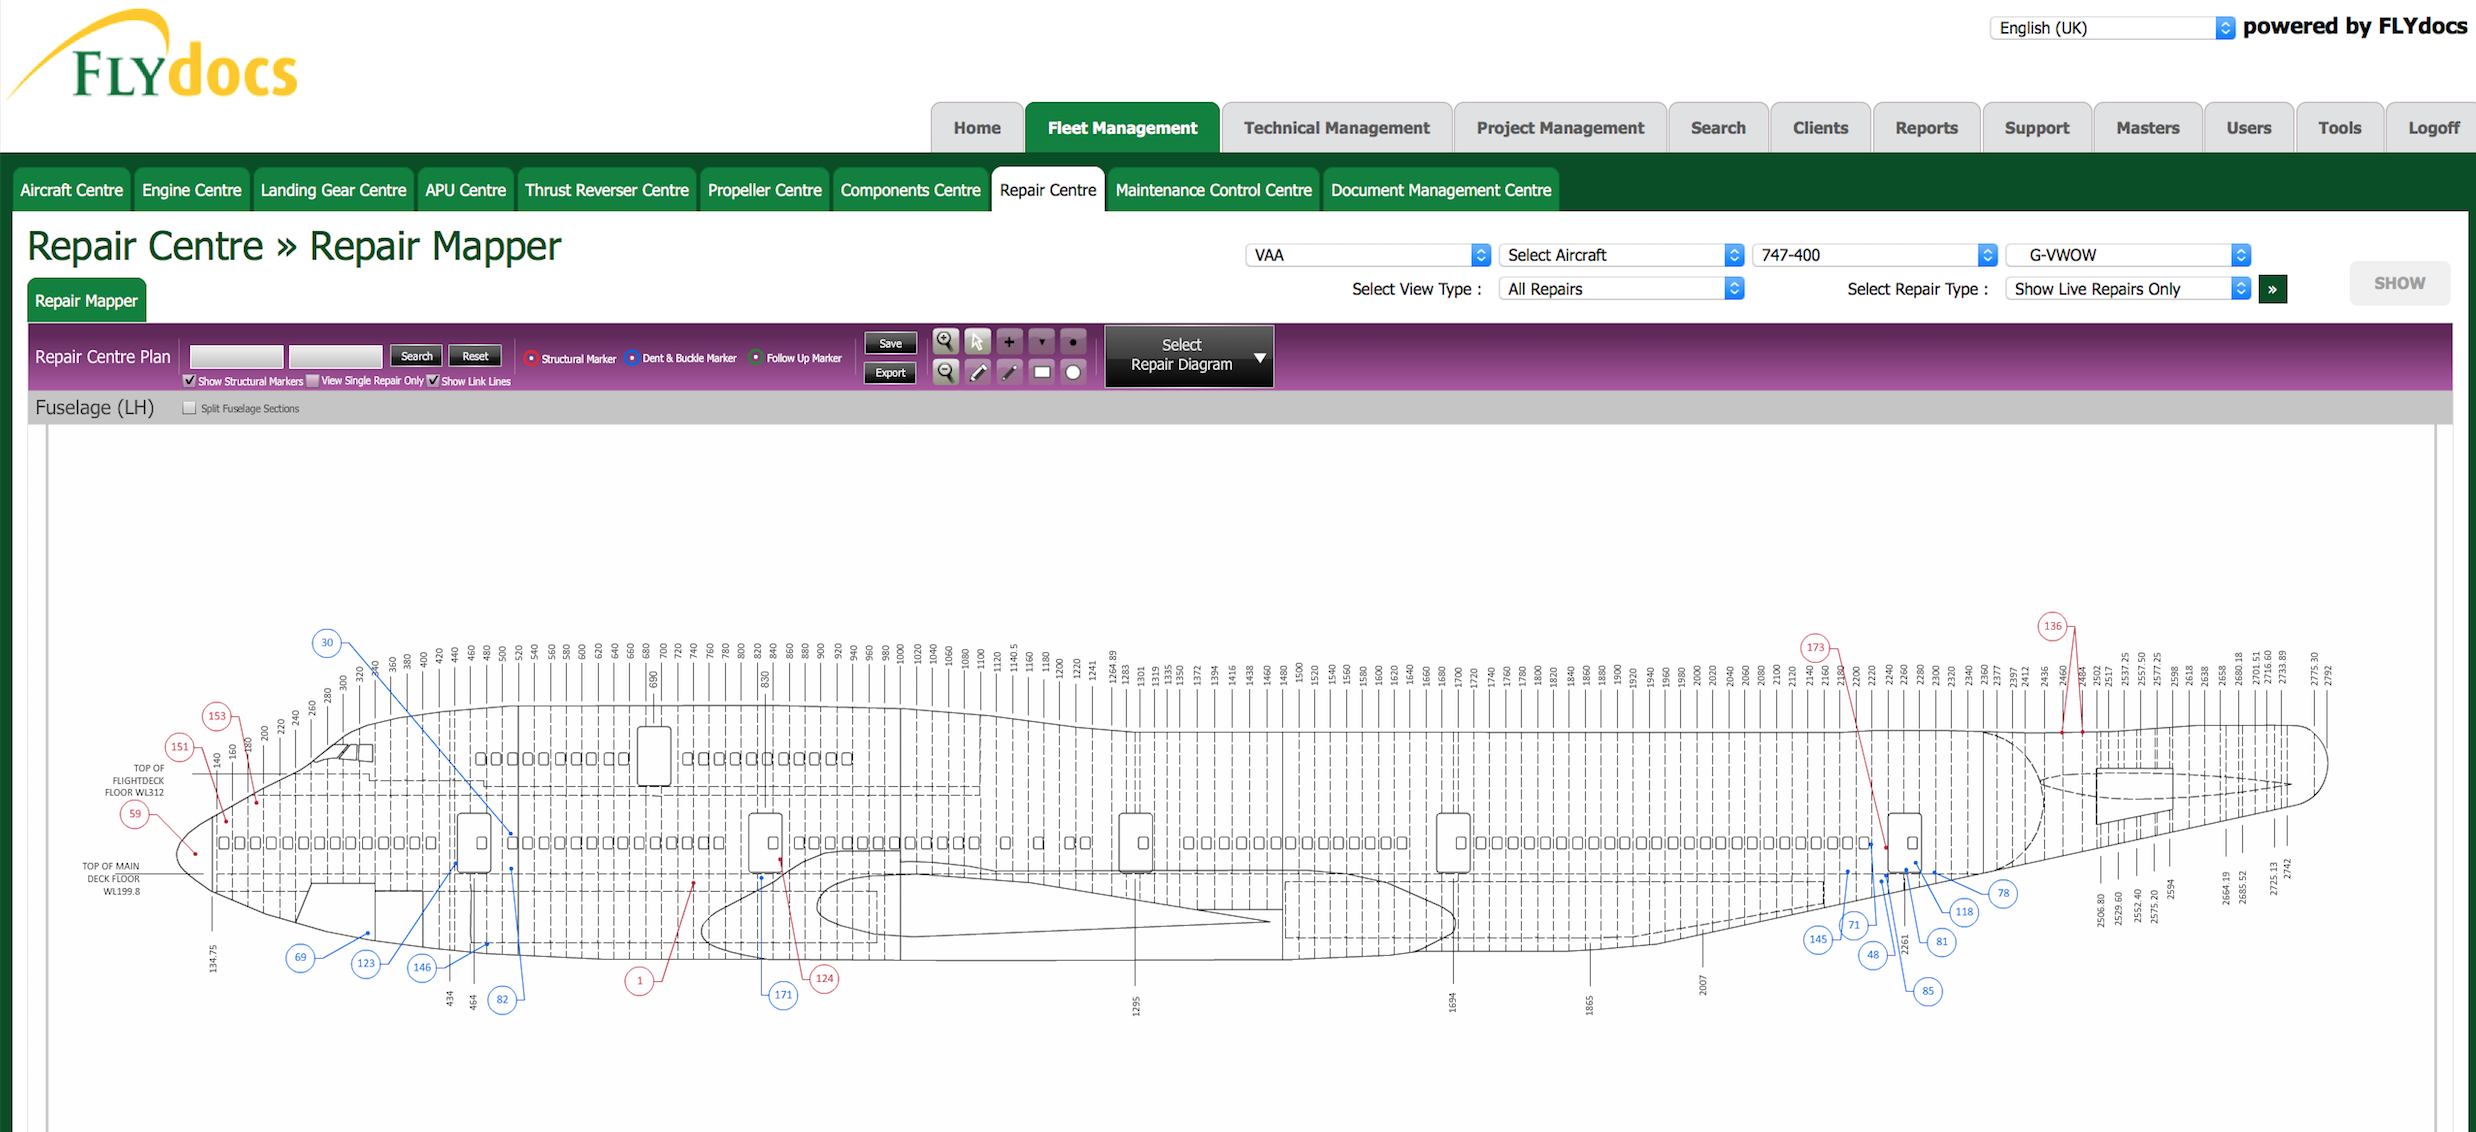Select the rectangle shape tool
This screenshot has width=2476, height=1132.
pyautogui.click(x=1041, y=372)
